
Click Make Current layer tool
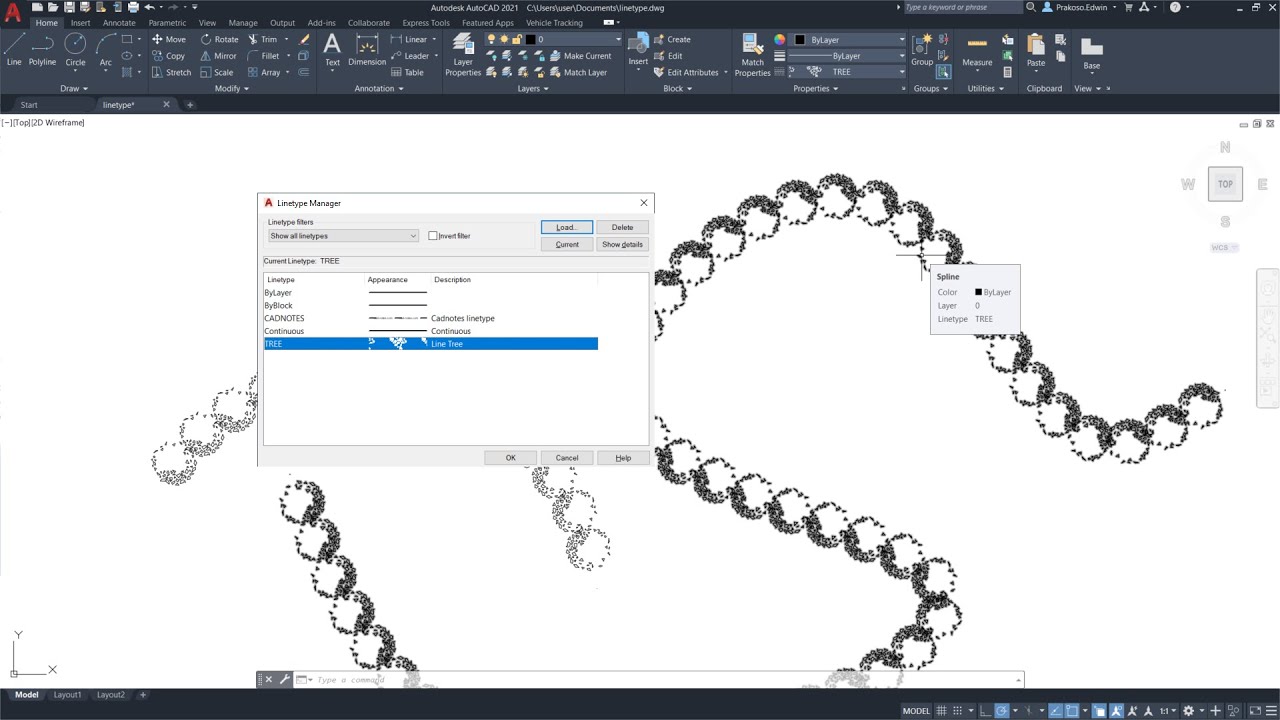tap(579, 56)
